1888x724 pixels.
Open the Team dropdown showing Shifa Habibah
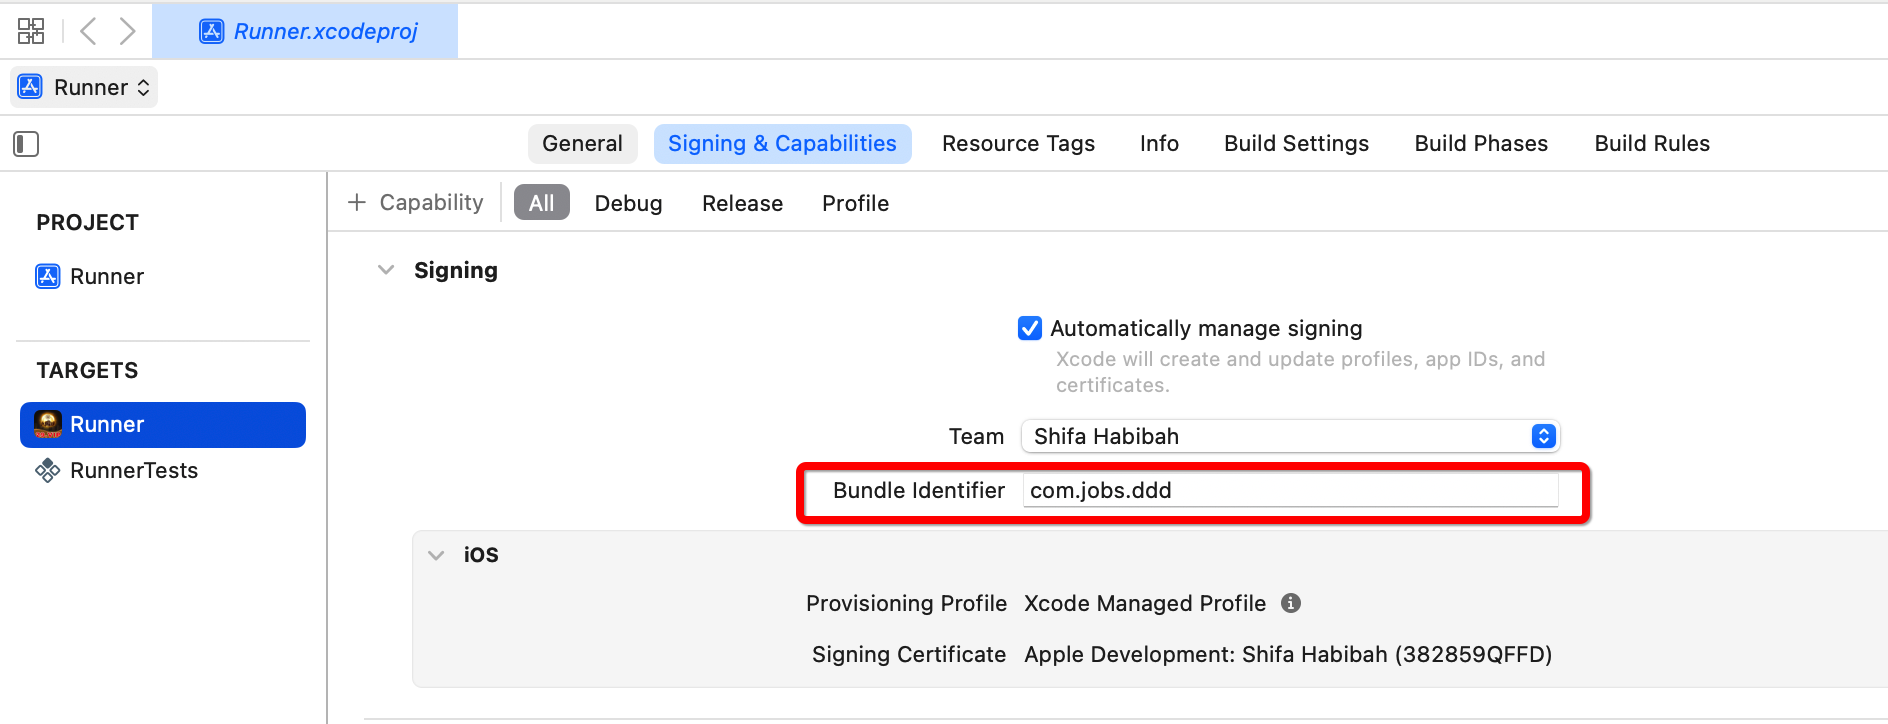pyautogui.click(x=1290, y=436)
